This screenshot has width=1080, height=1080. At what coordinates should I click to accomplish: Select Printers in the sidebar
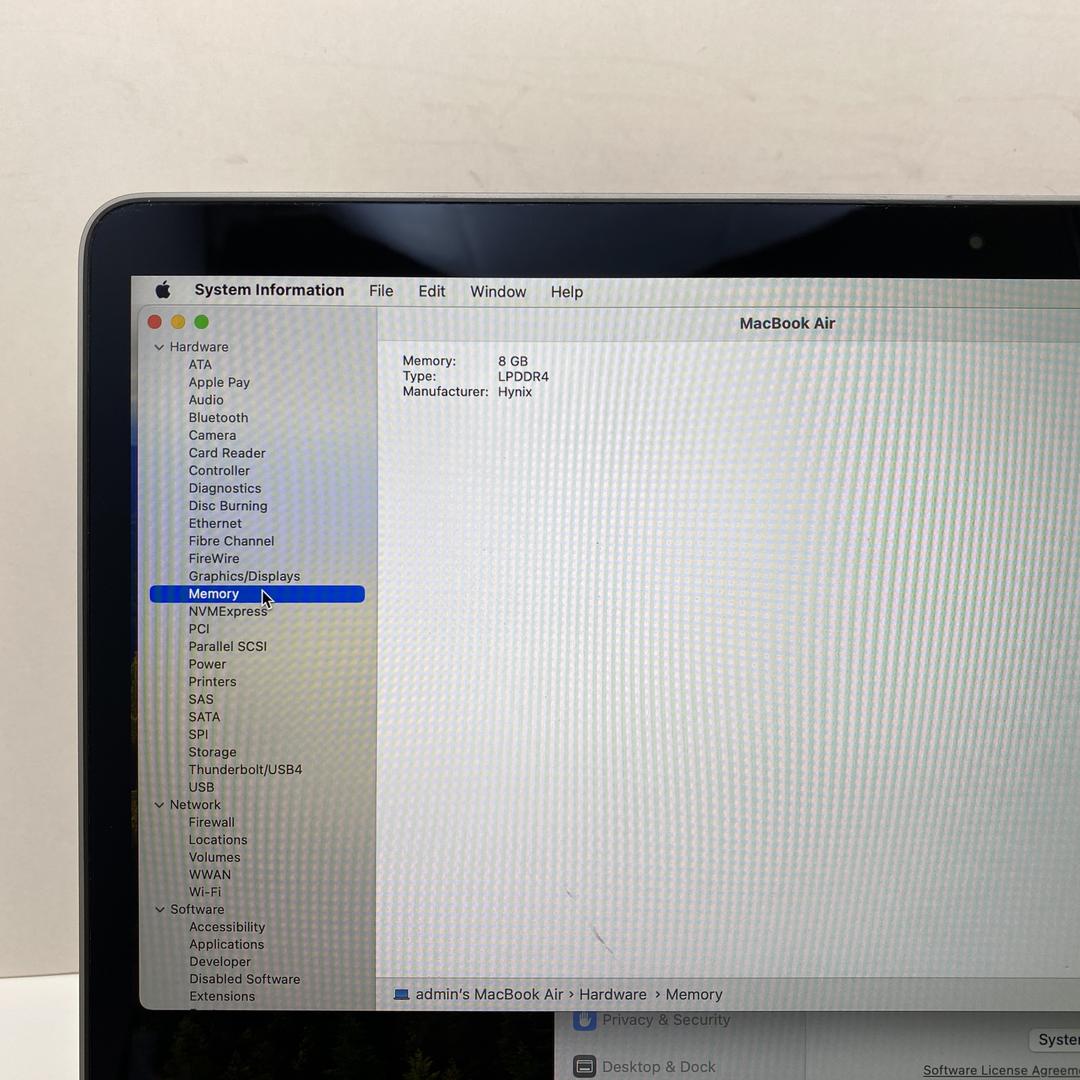click(x=212, y=681)
